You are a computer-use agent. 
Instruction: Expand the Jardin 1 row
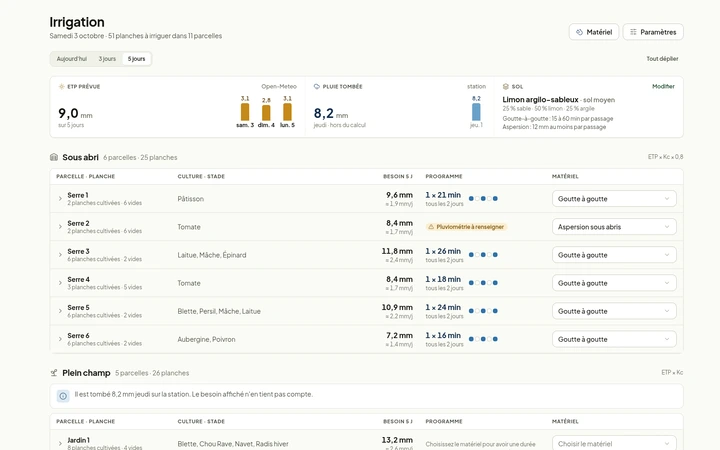tap(60, 444)
